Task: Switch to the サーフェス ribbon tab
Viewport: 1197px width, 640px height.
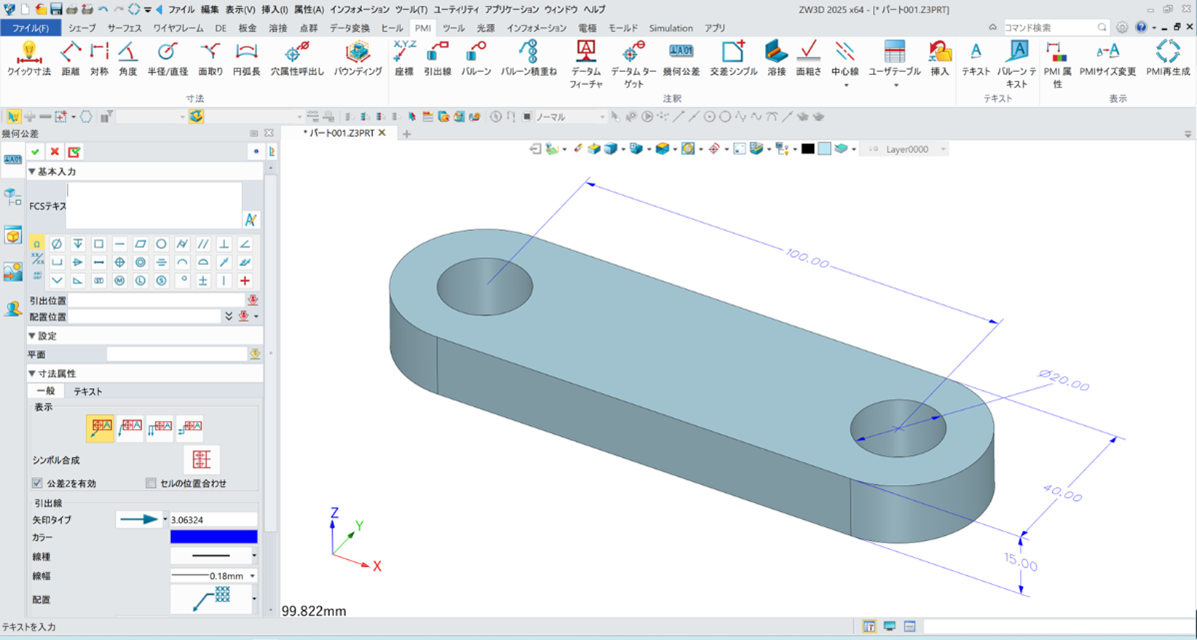Action: [x=125, y=28]
